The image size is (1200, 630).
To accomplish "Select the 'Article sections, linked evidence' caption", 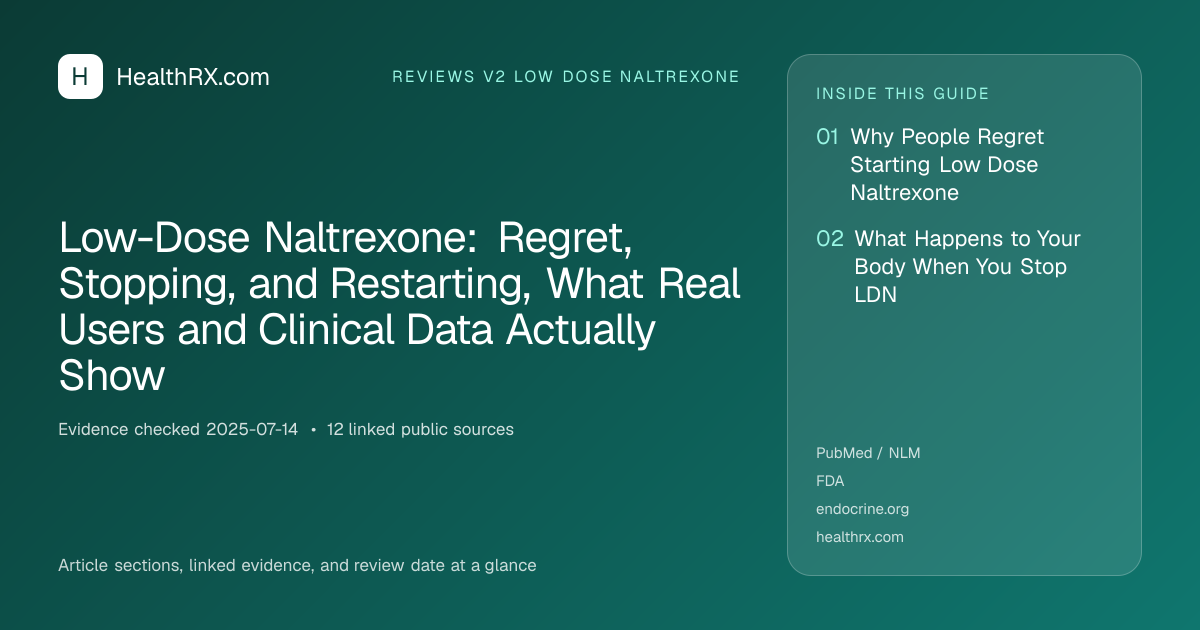I will point(297,566).
